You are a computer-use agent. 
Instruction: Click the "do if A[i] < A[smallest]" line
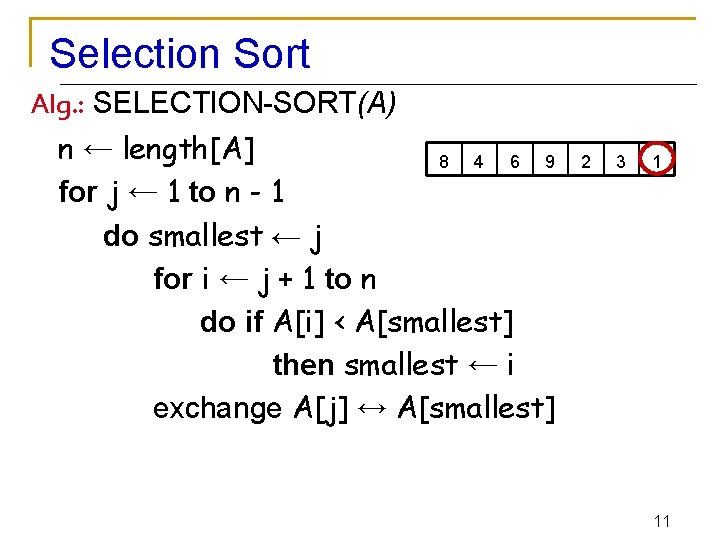tap(357, 322)
